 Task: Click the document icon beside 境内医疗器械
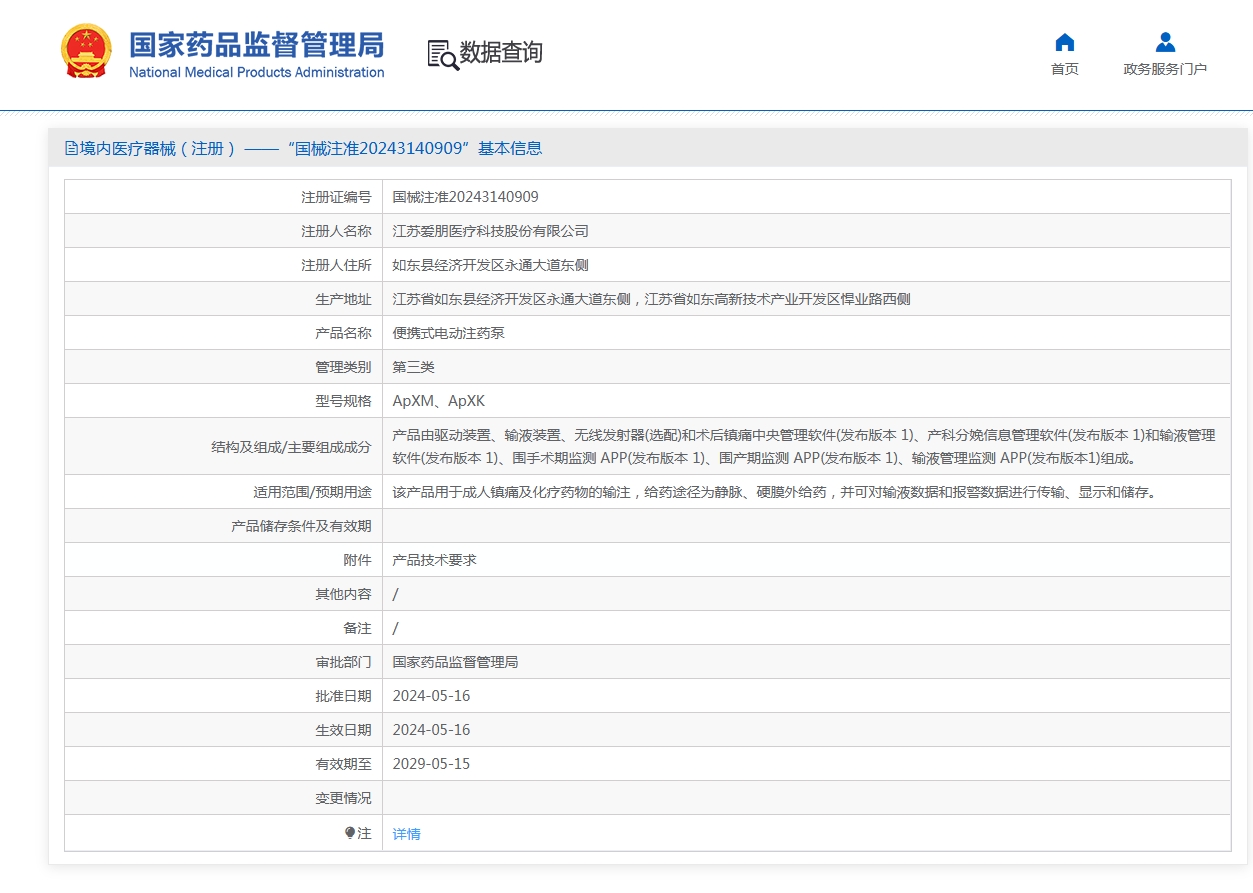tap(71, 148)
